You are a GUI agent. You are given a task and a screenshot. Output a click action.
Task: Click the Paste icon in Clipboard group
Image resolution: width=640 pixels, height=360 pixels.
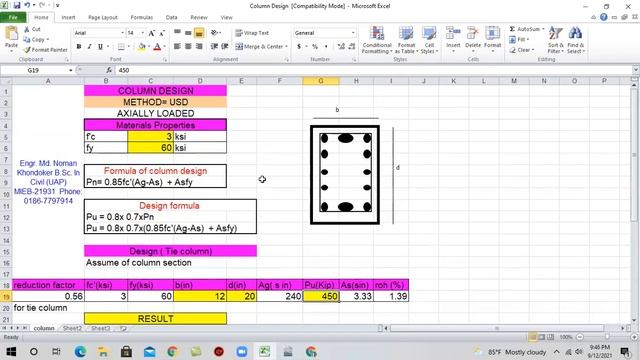[x=11, y=33]
